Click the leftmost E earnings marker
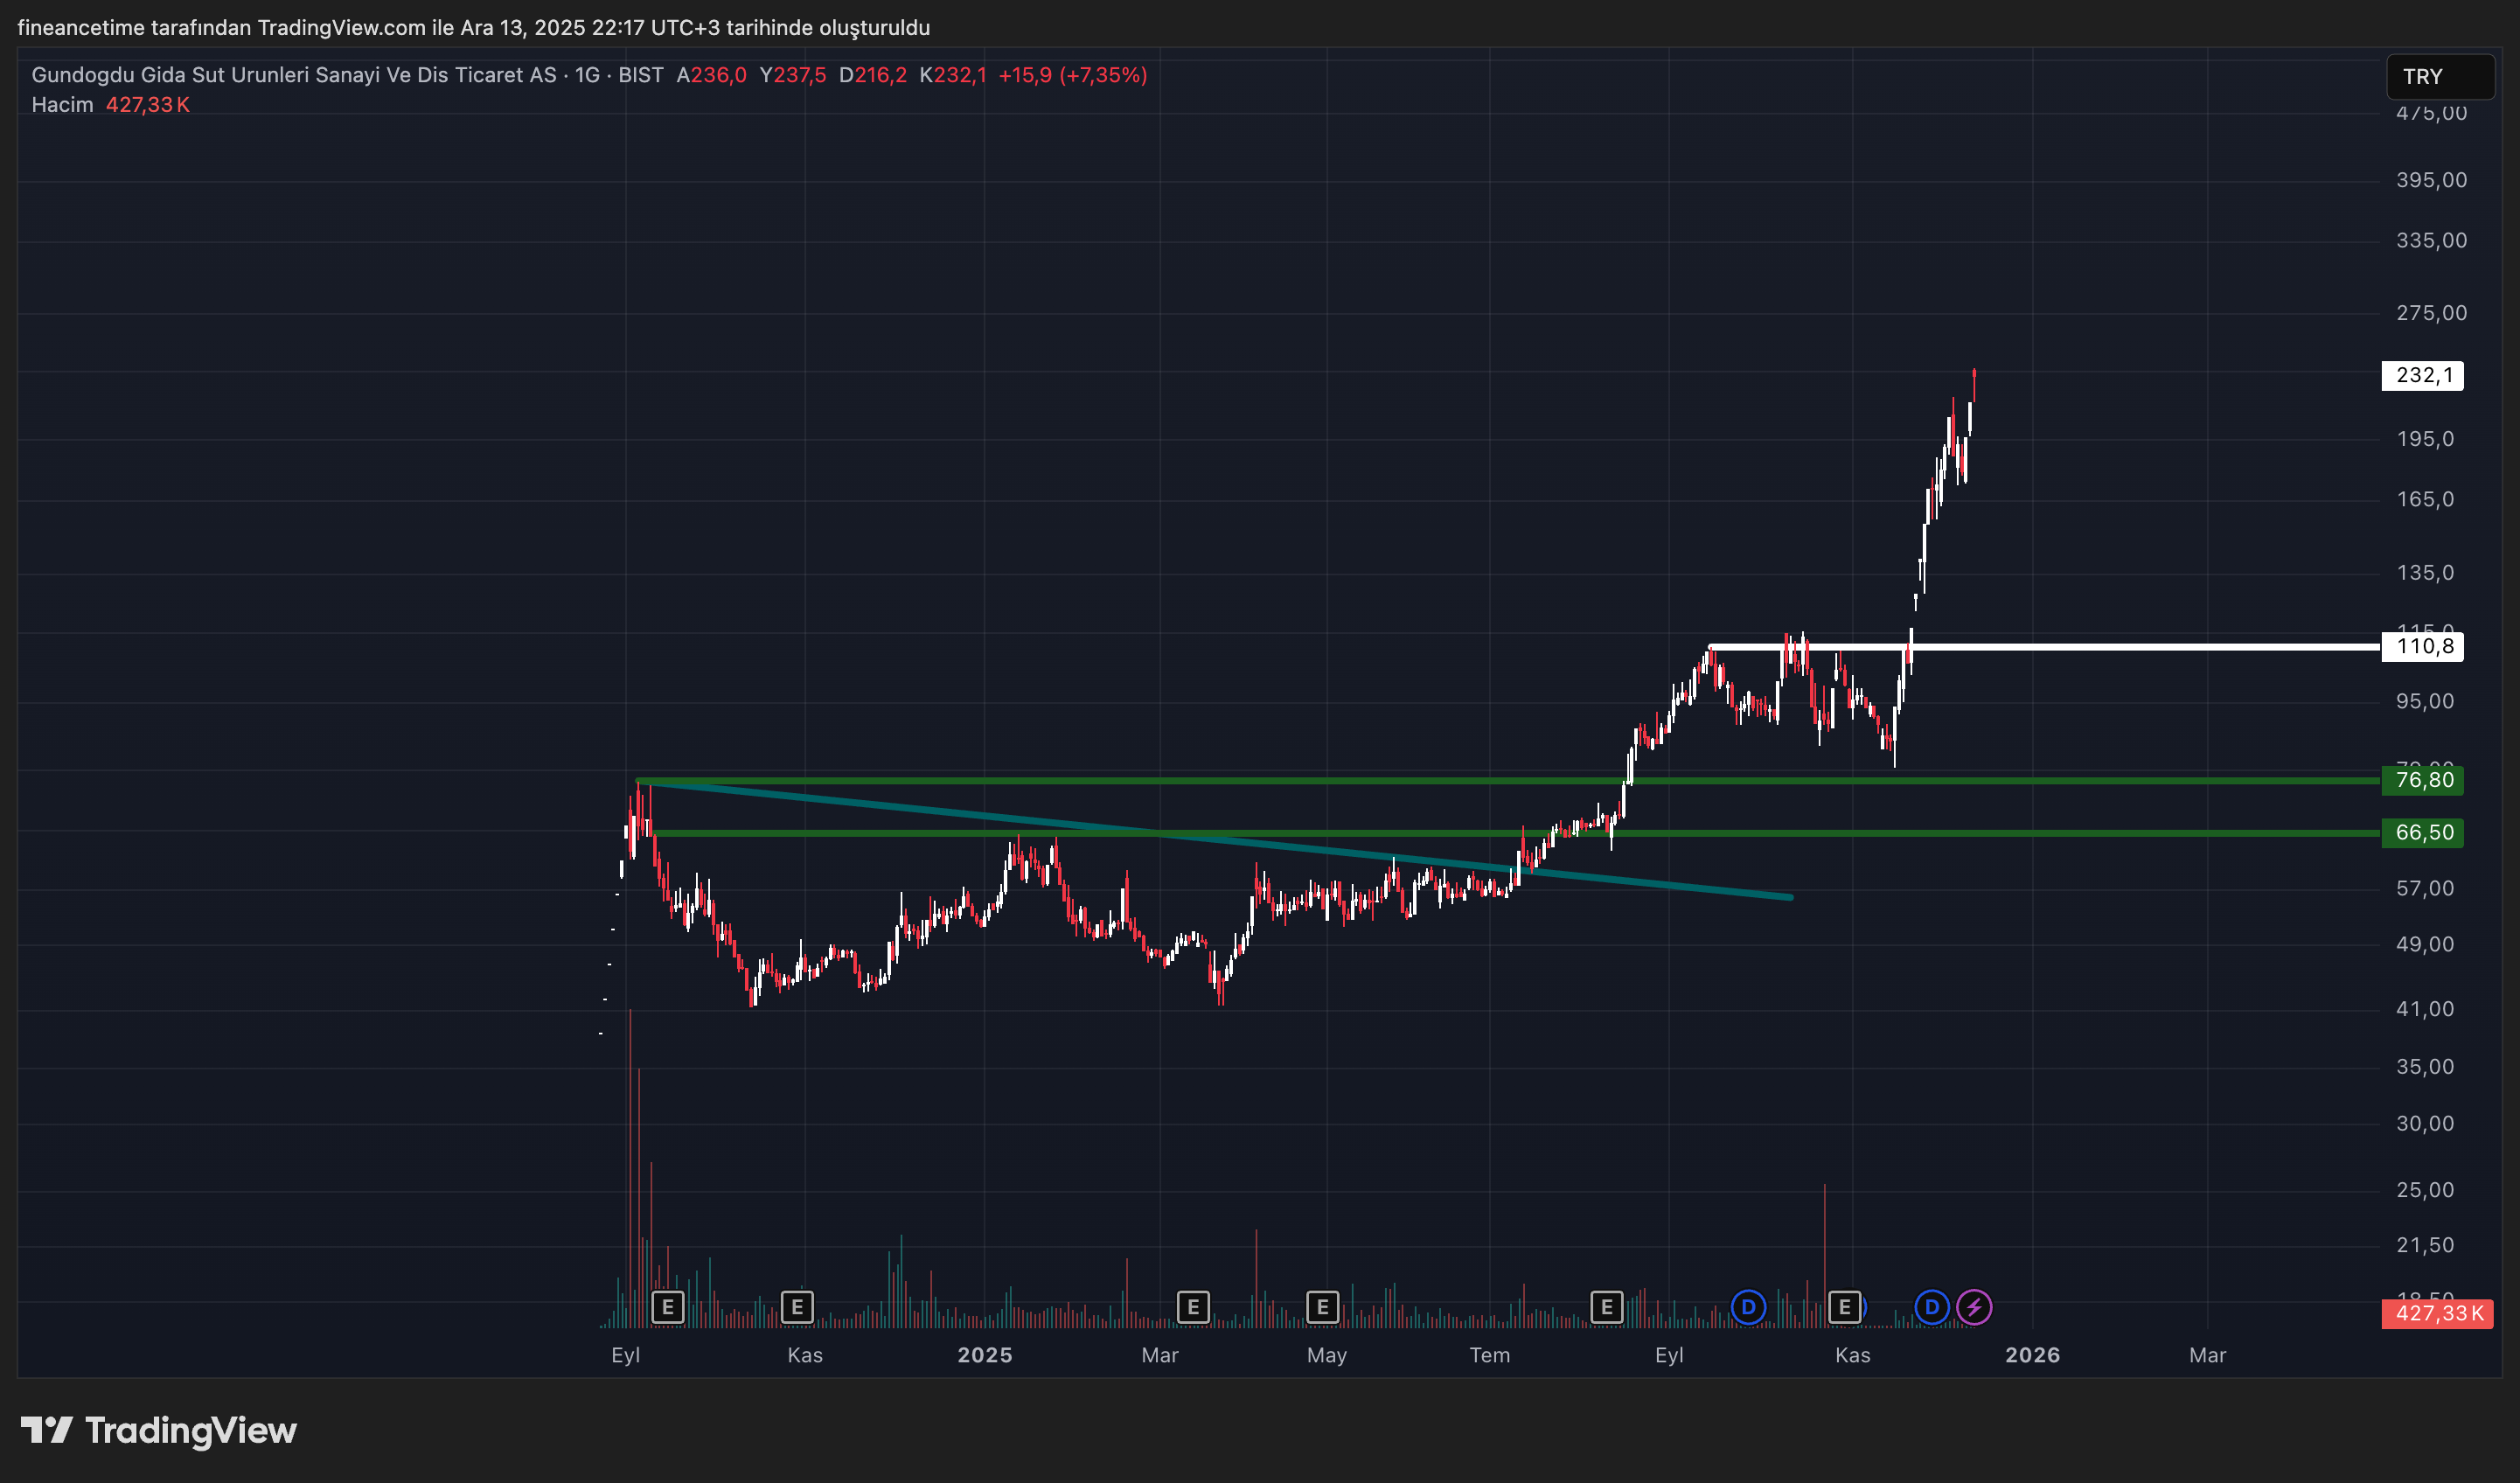2520x1483 pixels. pos(667,1307)
